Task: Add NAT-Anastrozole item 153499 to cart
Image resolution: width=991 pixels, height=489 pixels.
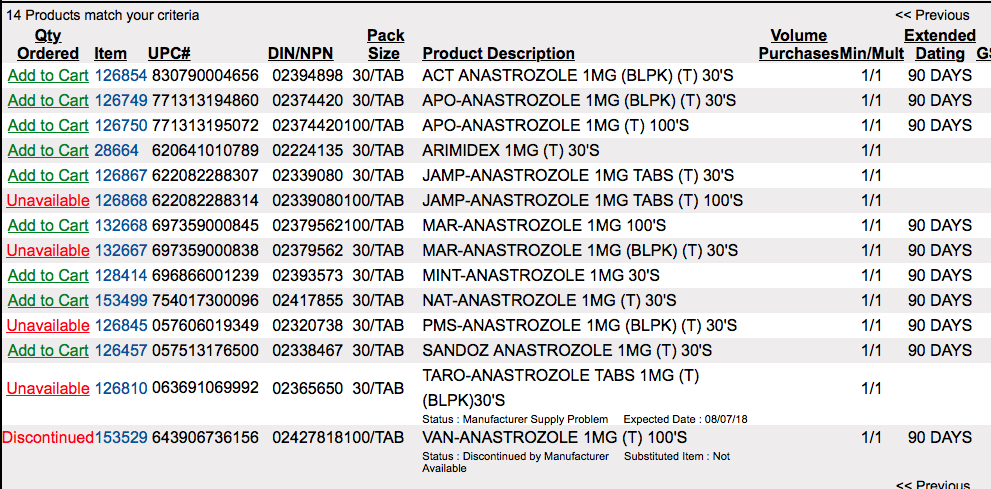Action: pos(48,300)
